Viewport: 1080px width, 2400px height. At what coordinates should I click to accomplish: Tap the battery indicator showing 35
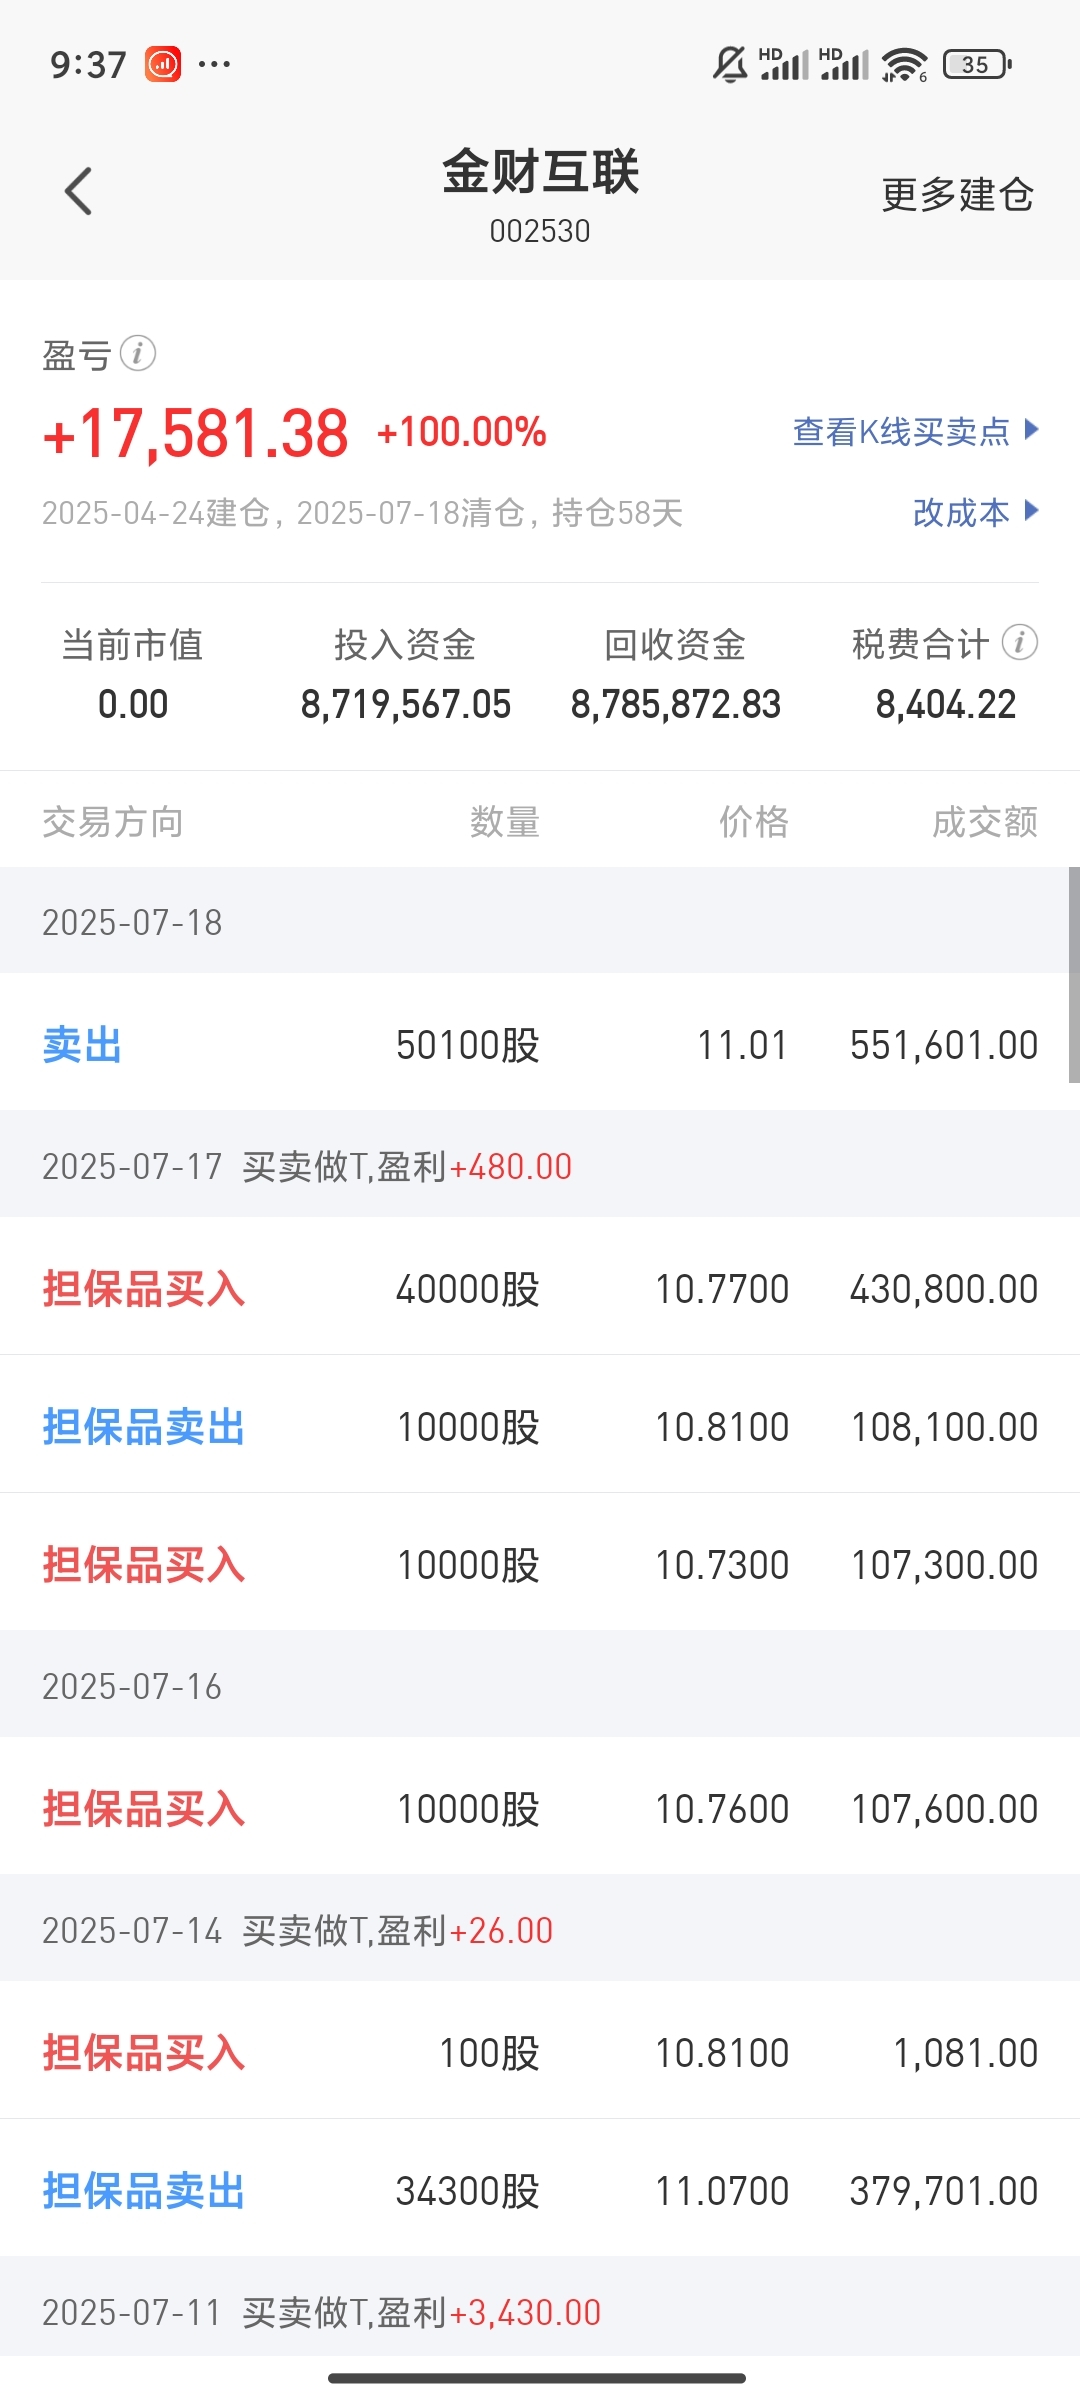pos(978,65)
